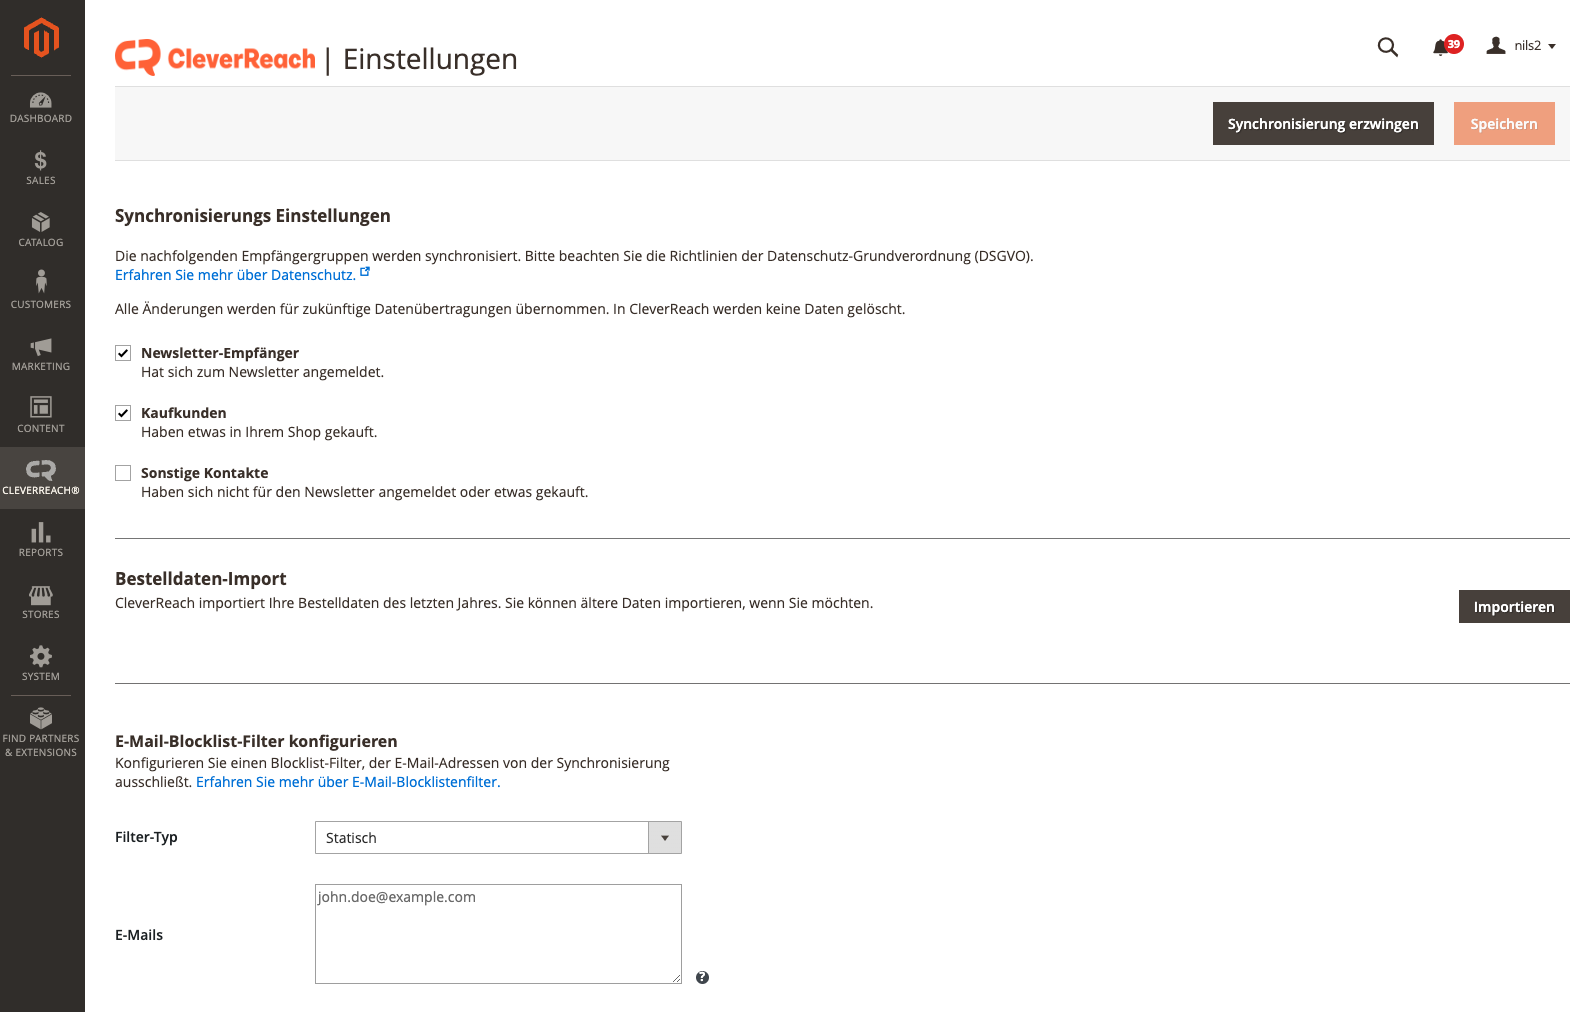Image resolution: width=1591 pixels, height=1012 pixels.
Task: Open Find Partners & Extensions
Action: click(x=41, y=733)
